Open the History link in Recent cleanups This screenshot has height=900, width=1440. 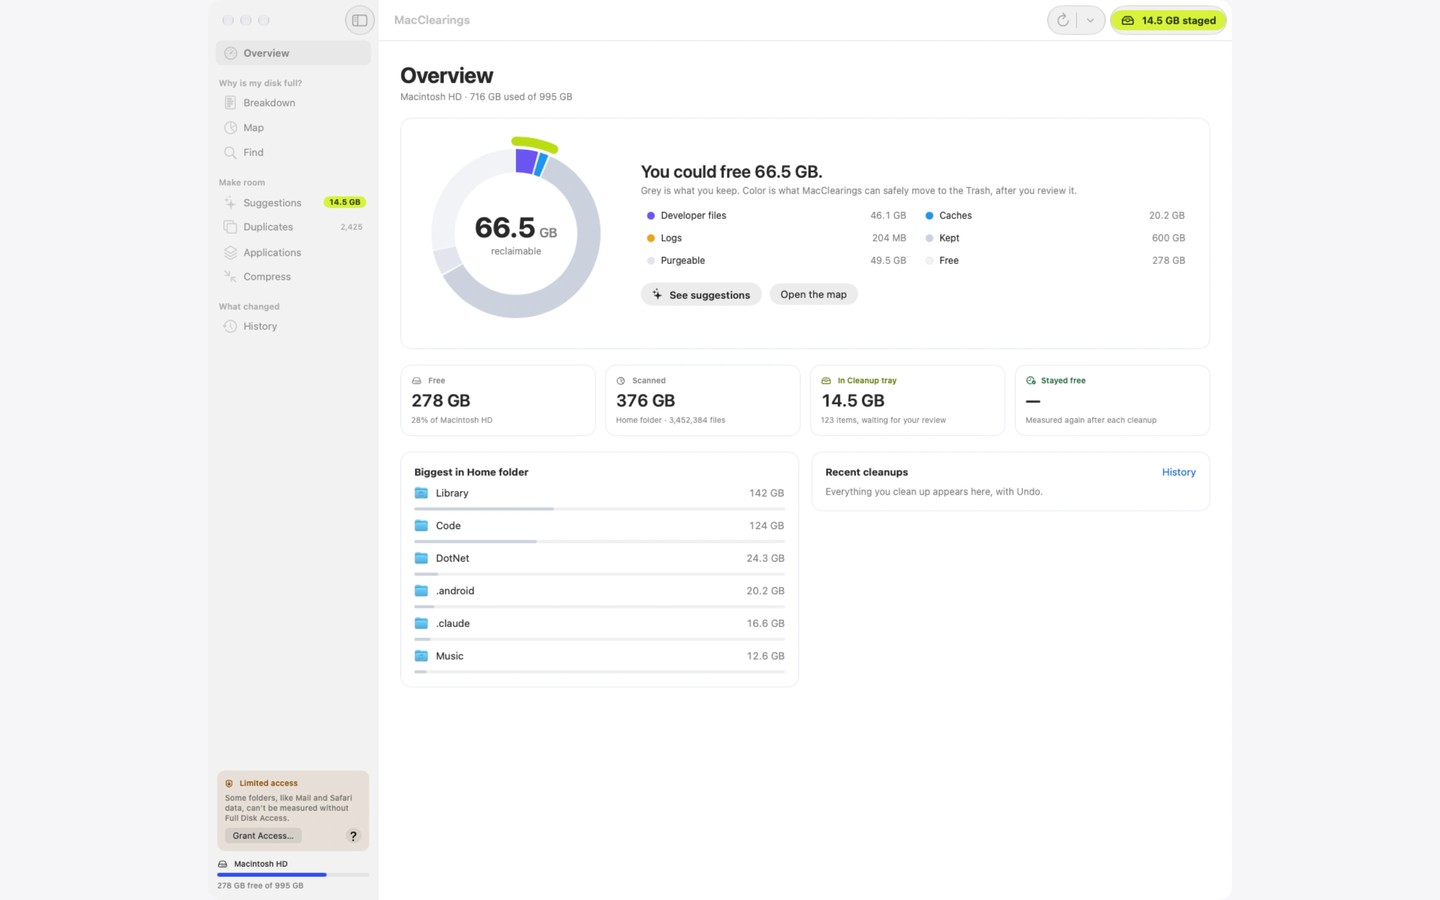[x=1179, y=472]
